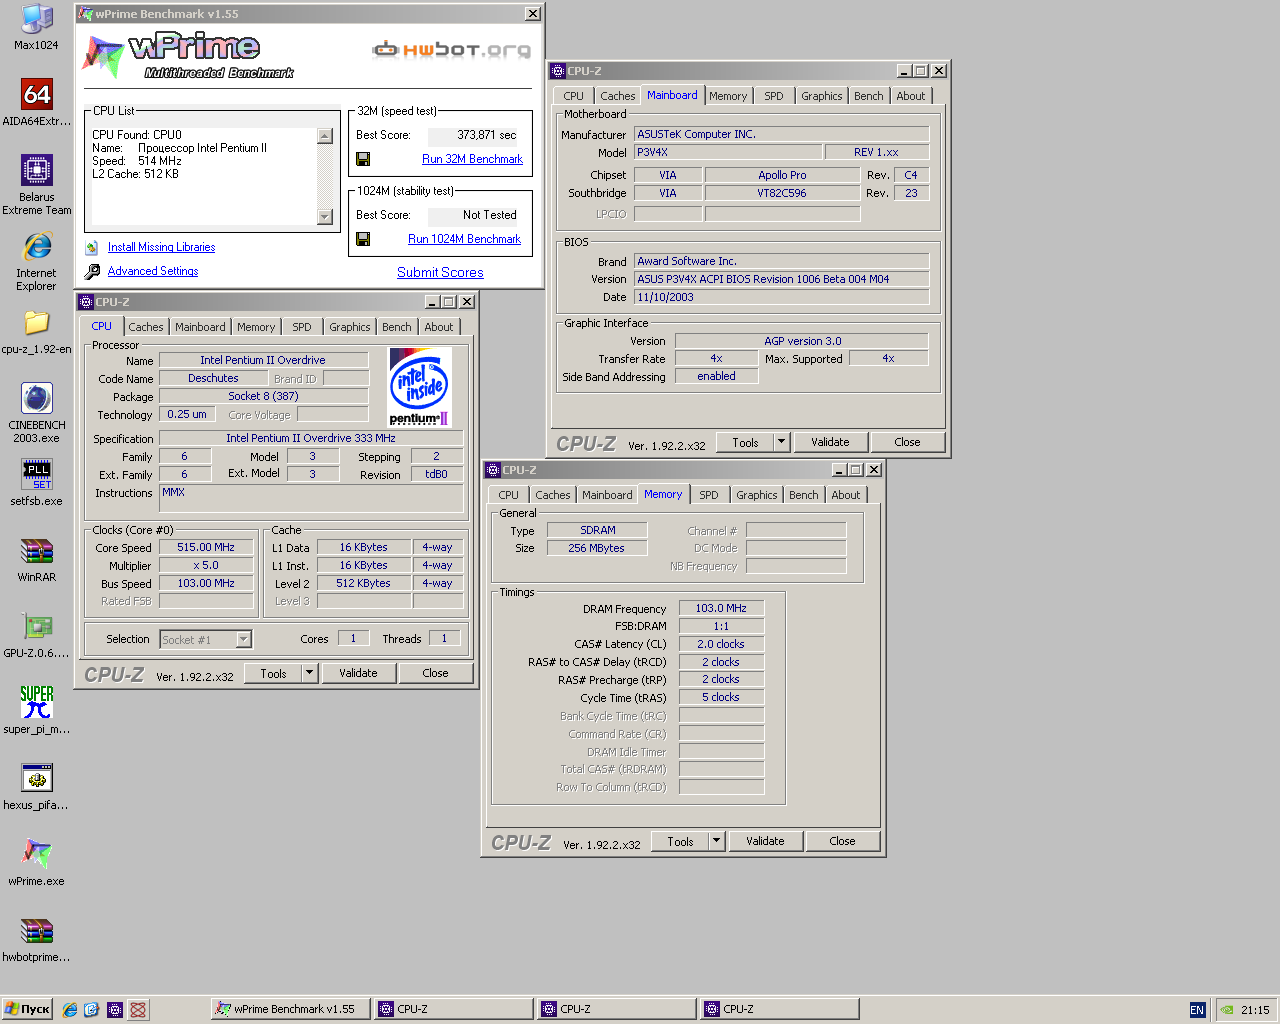Select setfsb.exe desktop icon
This screenshot has height=1024, width=1280.
coord(36,483)
